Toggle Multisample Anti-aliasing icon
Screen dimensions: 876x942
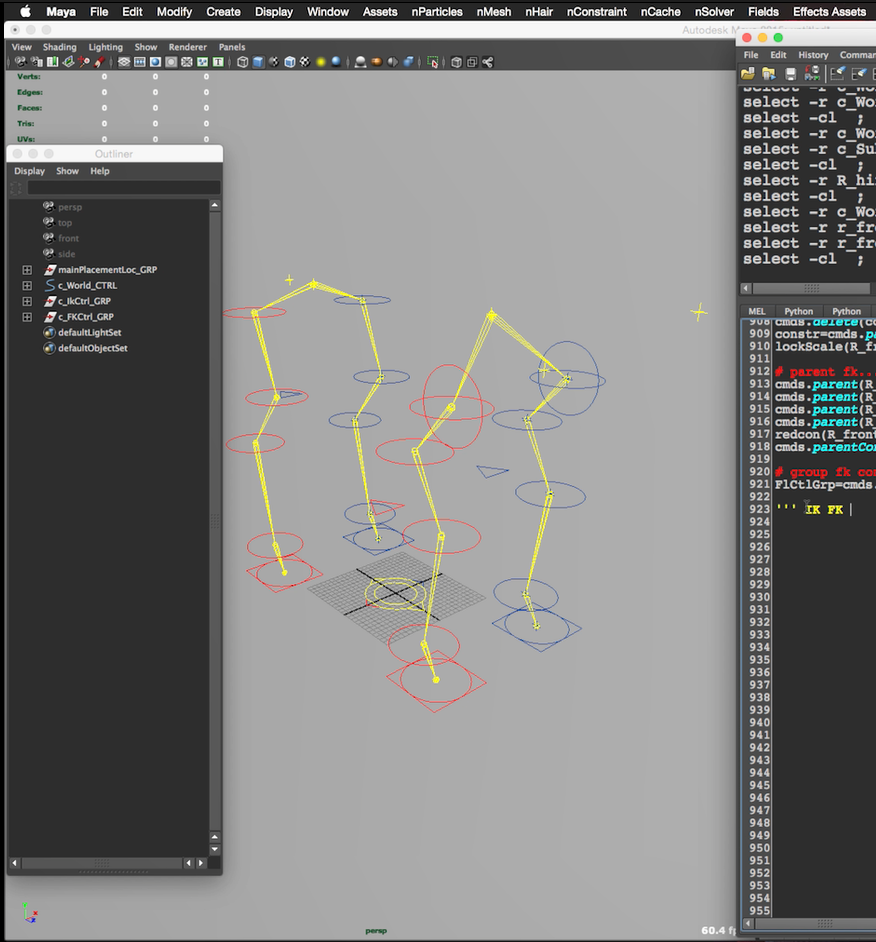point(392,62)
